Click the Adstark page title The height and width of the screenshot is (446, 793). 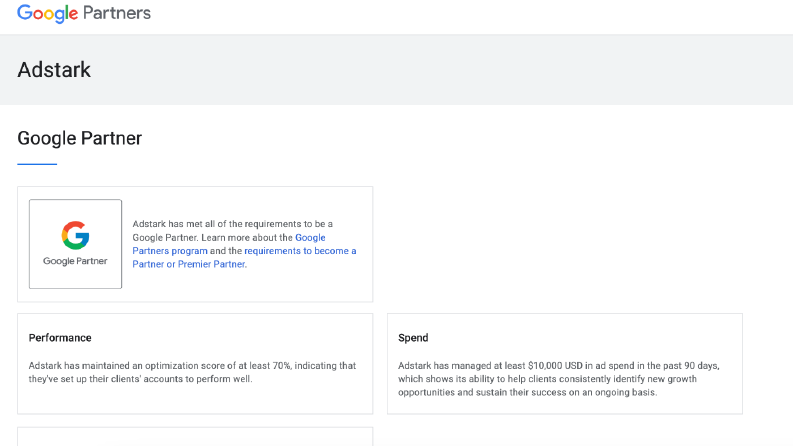pyautogui.click(x=54, y=70)
